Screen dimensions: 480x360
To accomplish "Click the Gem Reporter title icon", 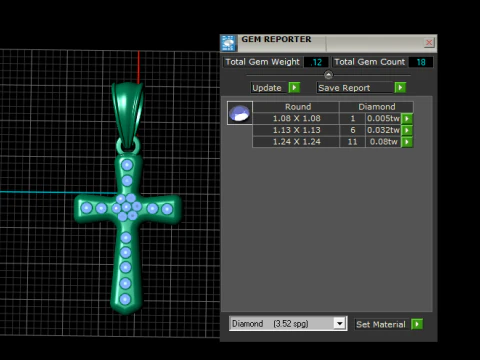I will click(x=229, y=43).
